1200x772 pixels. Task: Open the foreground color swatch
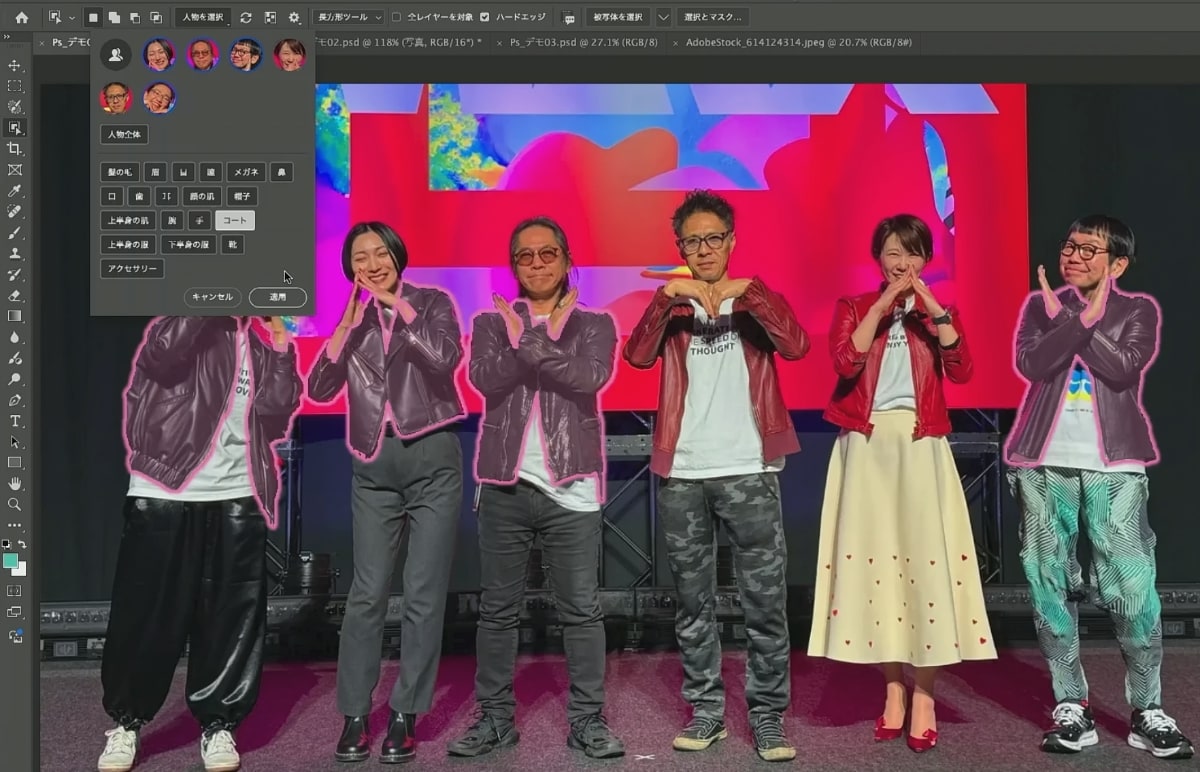(x=10, y=561)
